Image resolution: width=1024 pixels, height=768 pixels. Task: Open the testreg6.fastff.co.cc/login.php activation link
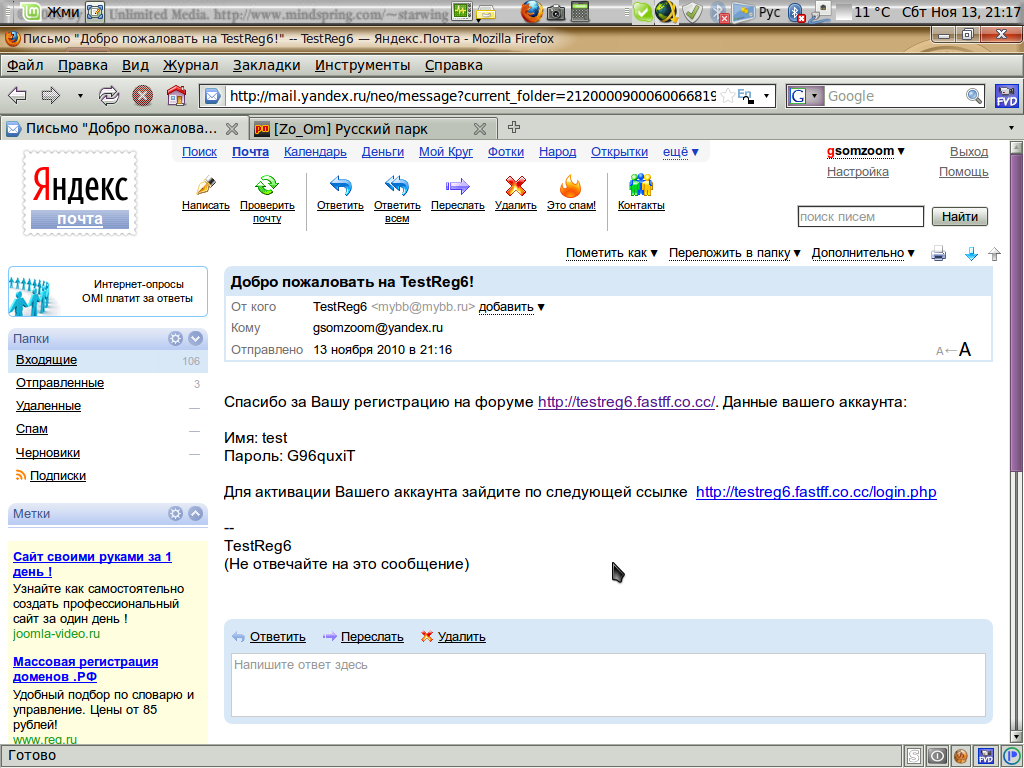(816, 492)
